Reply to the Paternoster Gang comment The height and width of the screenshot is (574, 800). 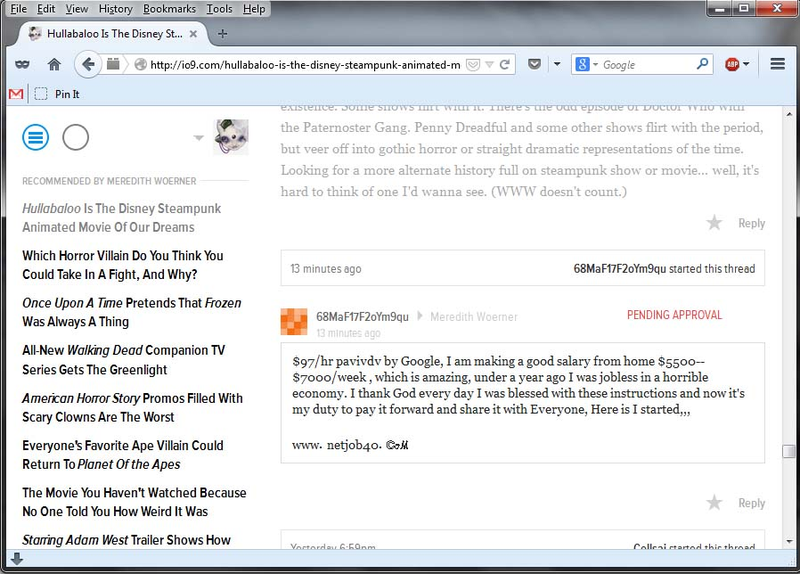click(752, 223)
